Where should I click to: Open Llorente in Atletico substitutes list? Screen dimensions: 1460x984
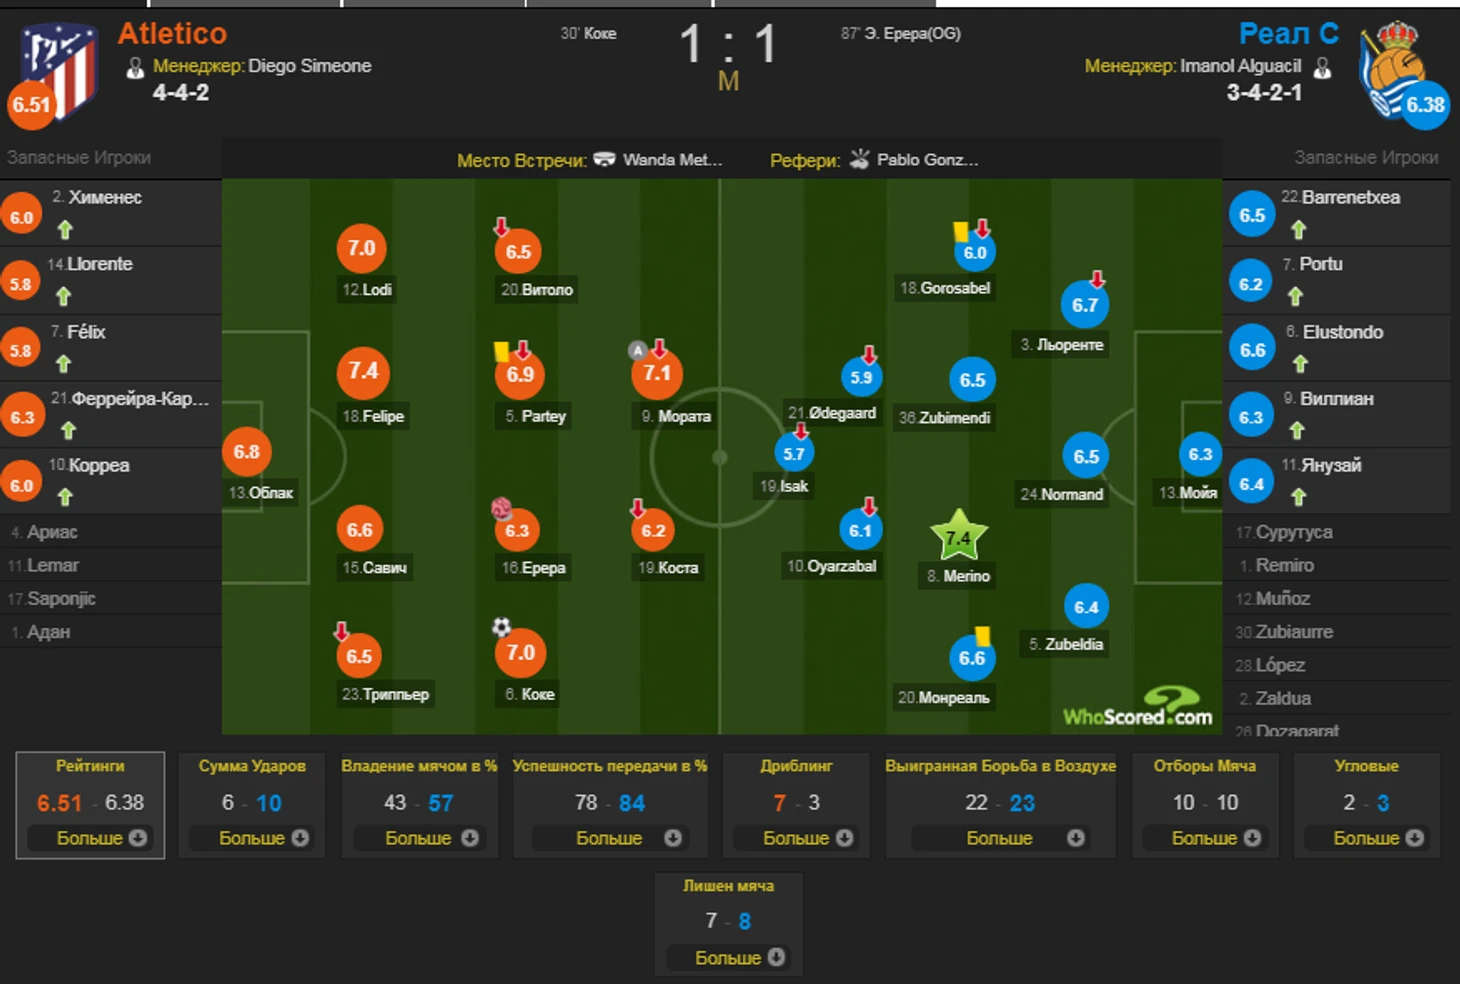pyautogui.click(x=110, y=280)
